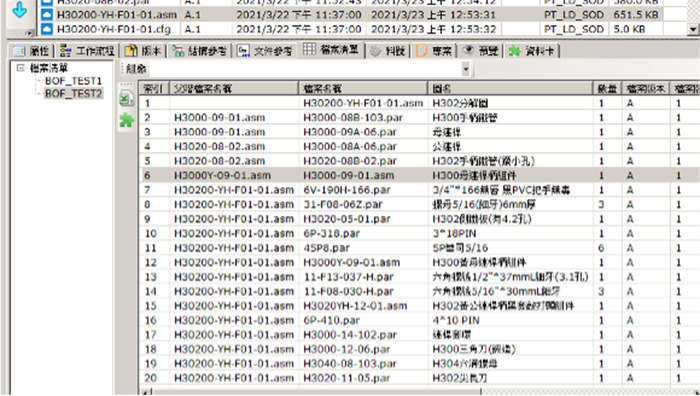Click file name H3020-11-05.par
The width and height of the screenshot is (700, 396).
pos(346,378)
